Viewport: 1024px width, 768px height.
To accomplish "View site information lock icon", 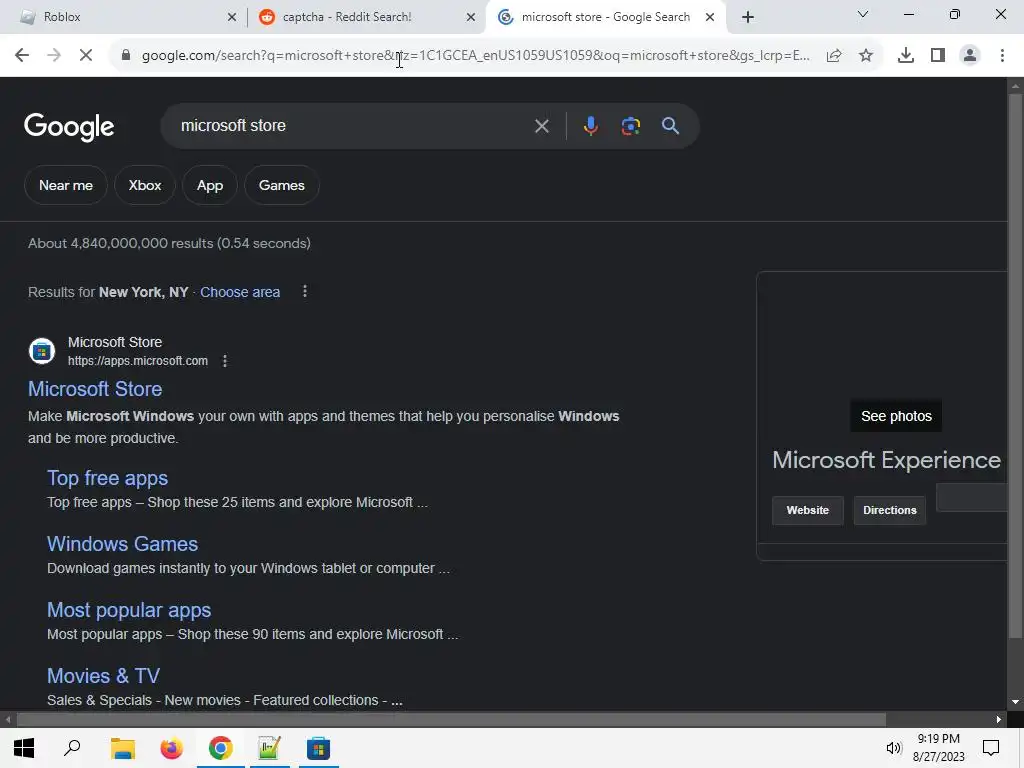I will 126,56.
